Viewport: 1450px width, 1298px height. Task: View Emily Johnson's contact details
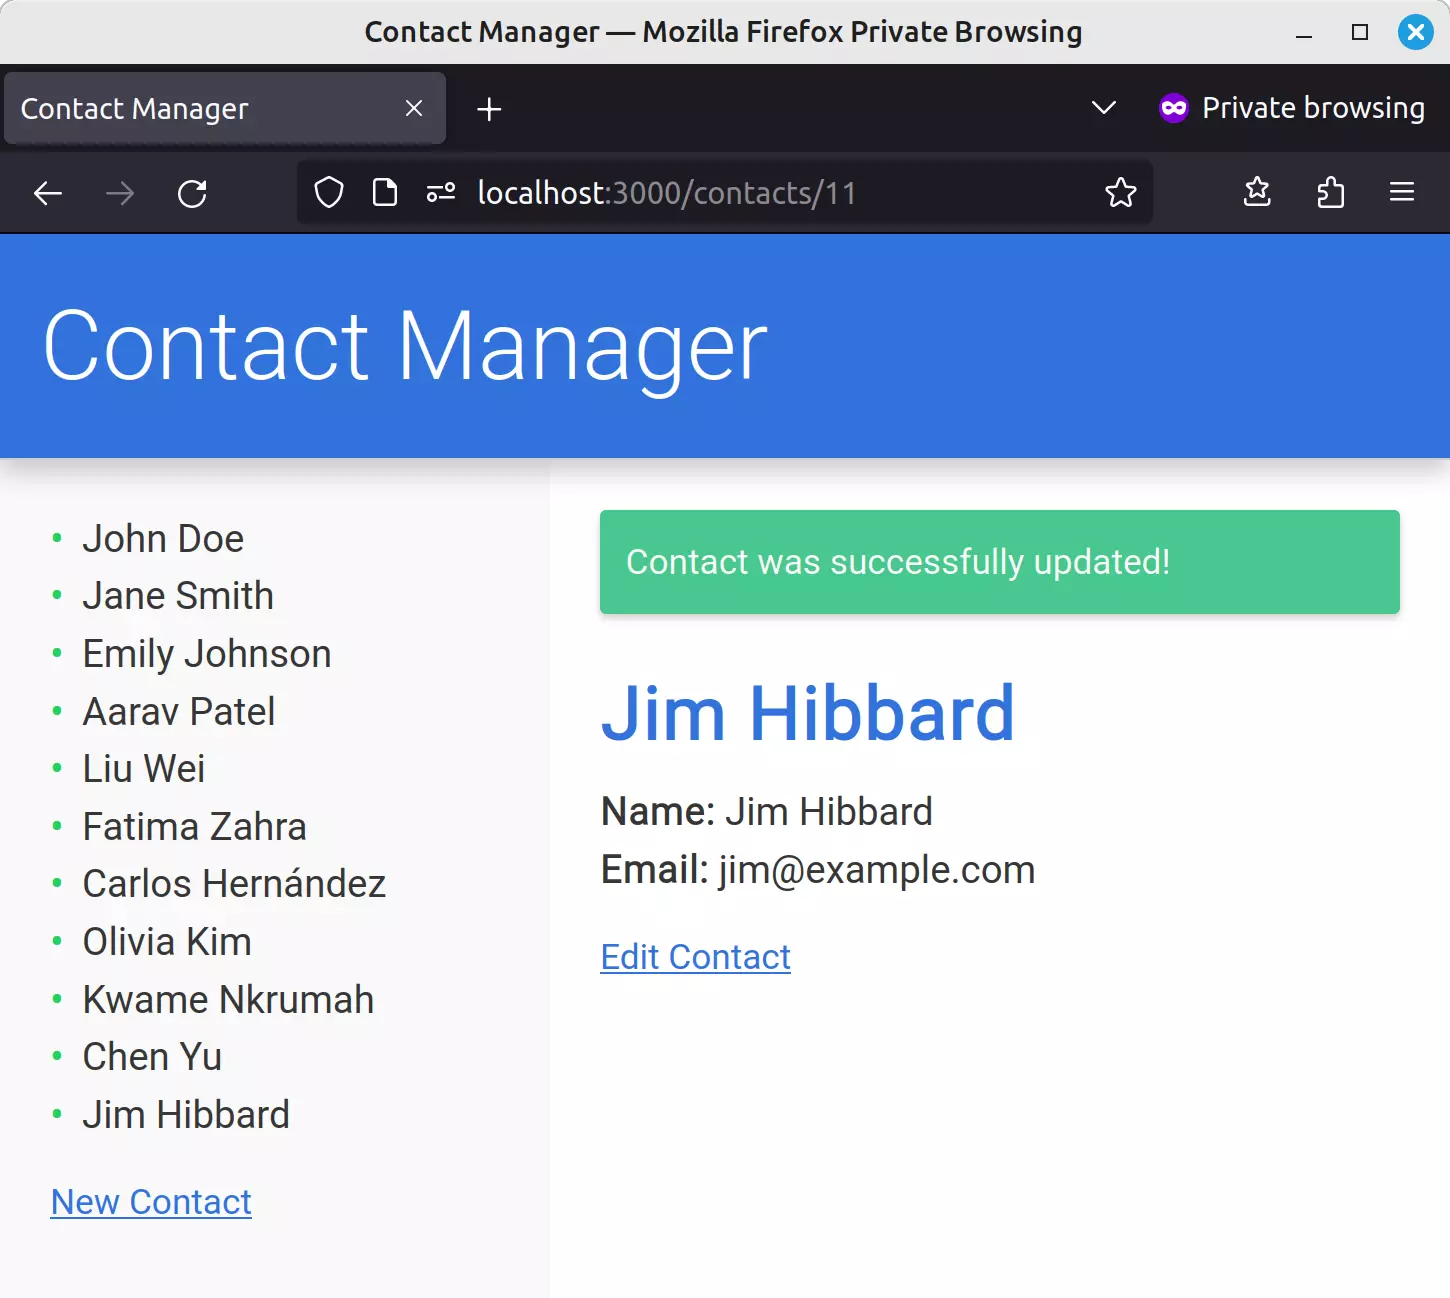click(x=207, y=654)
